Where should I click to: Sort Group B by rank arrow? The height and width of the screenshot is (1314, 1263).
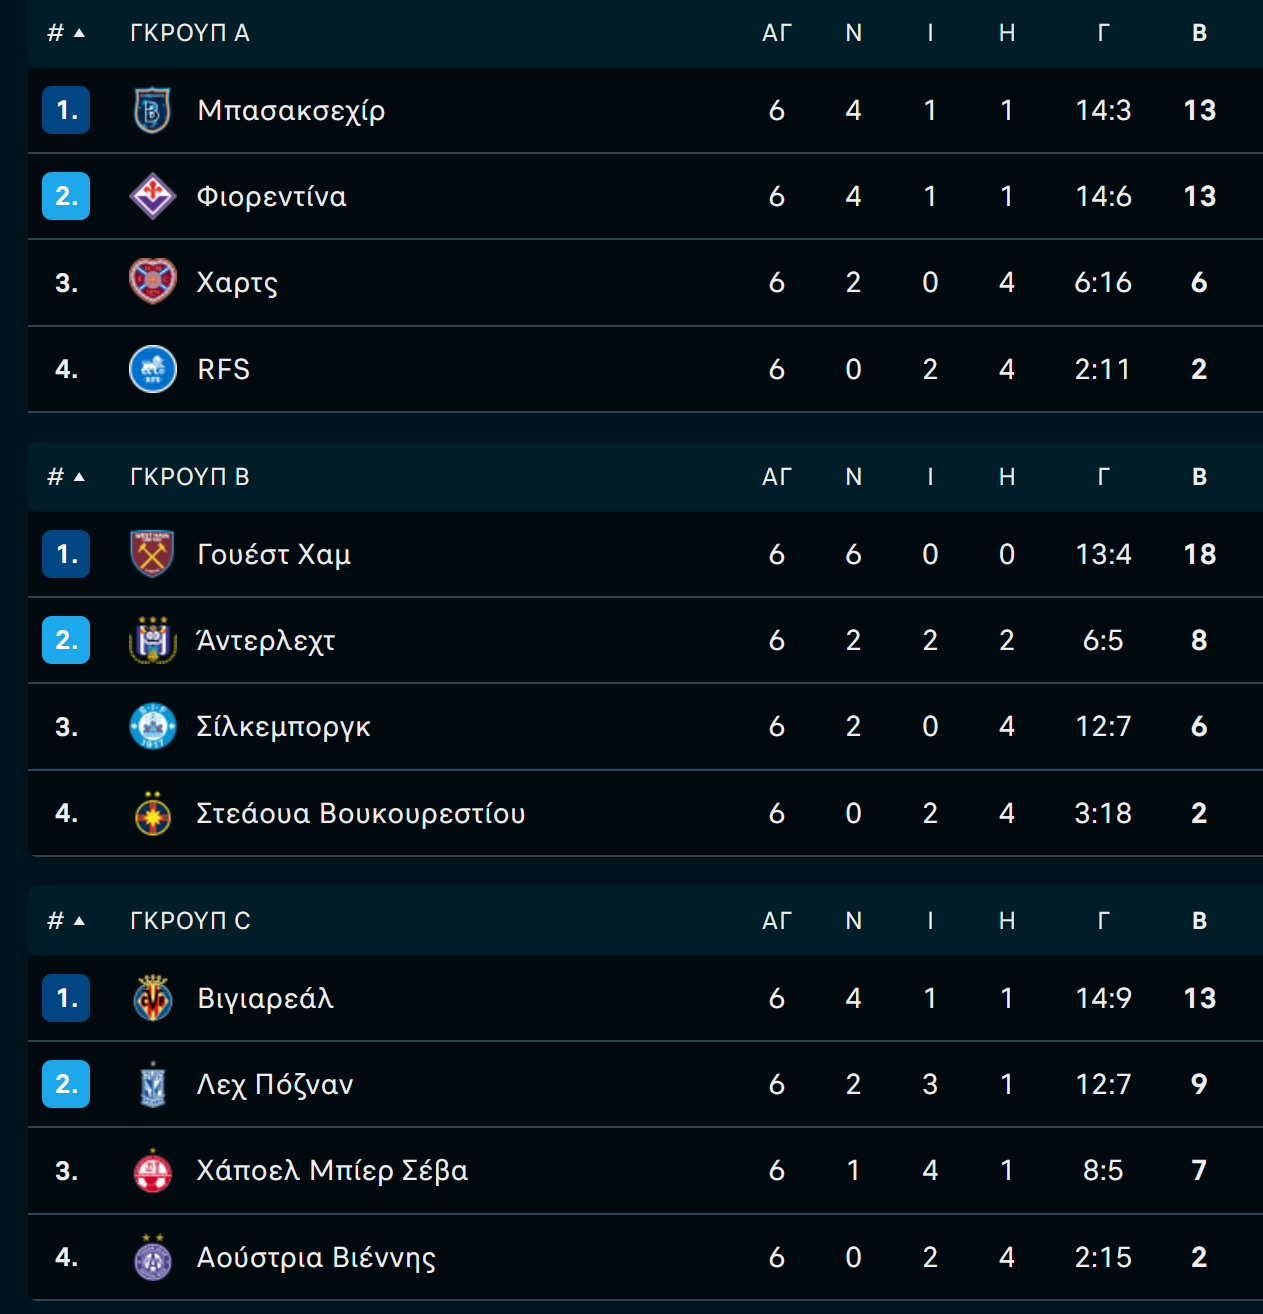pyautogui.click(x=79, y=477)
